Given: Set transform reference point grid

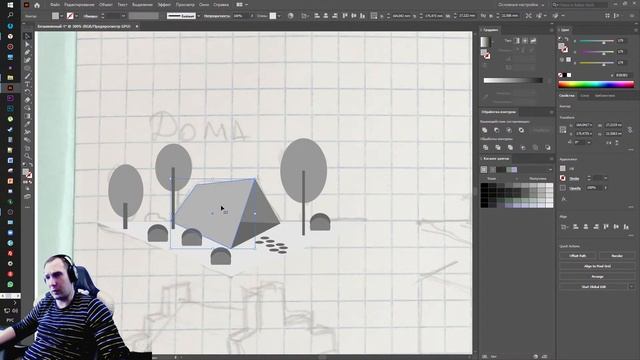Looking at the screenshot, I should tap(563, 129).
